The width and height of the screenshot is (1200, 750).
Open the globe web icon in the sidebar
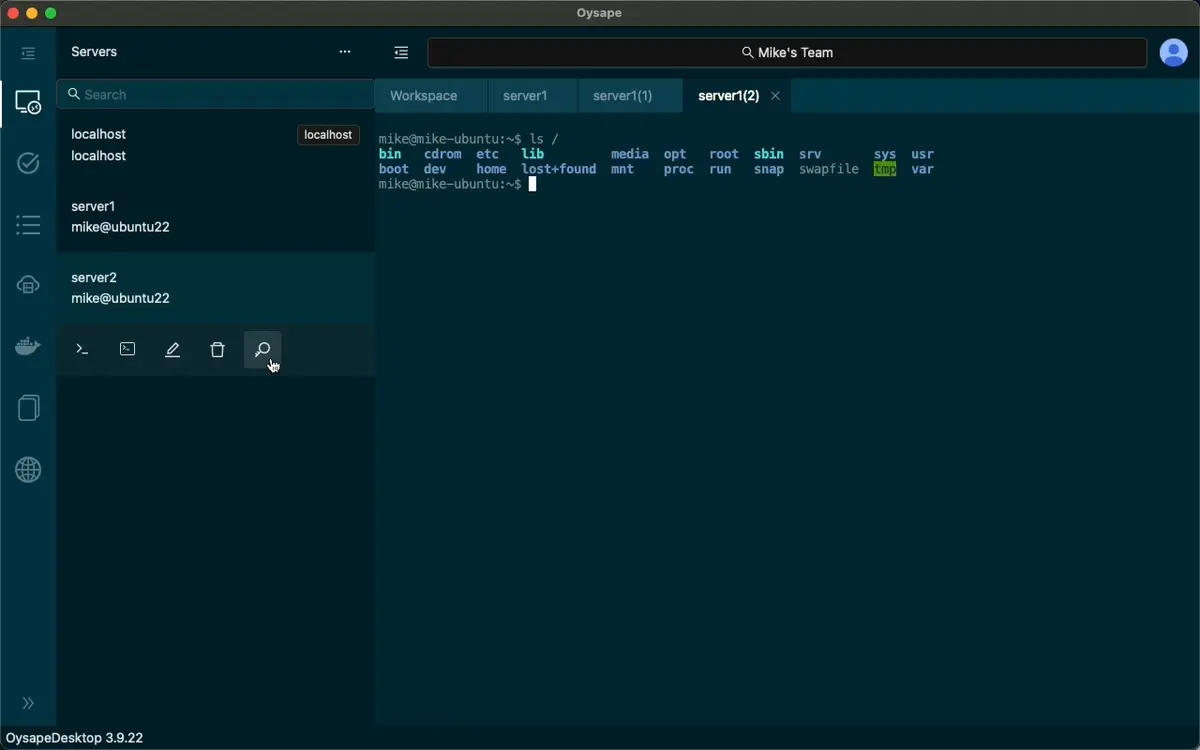click(x=28, y=469)
